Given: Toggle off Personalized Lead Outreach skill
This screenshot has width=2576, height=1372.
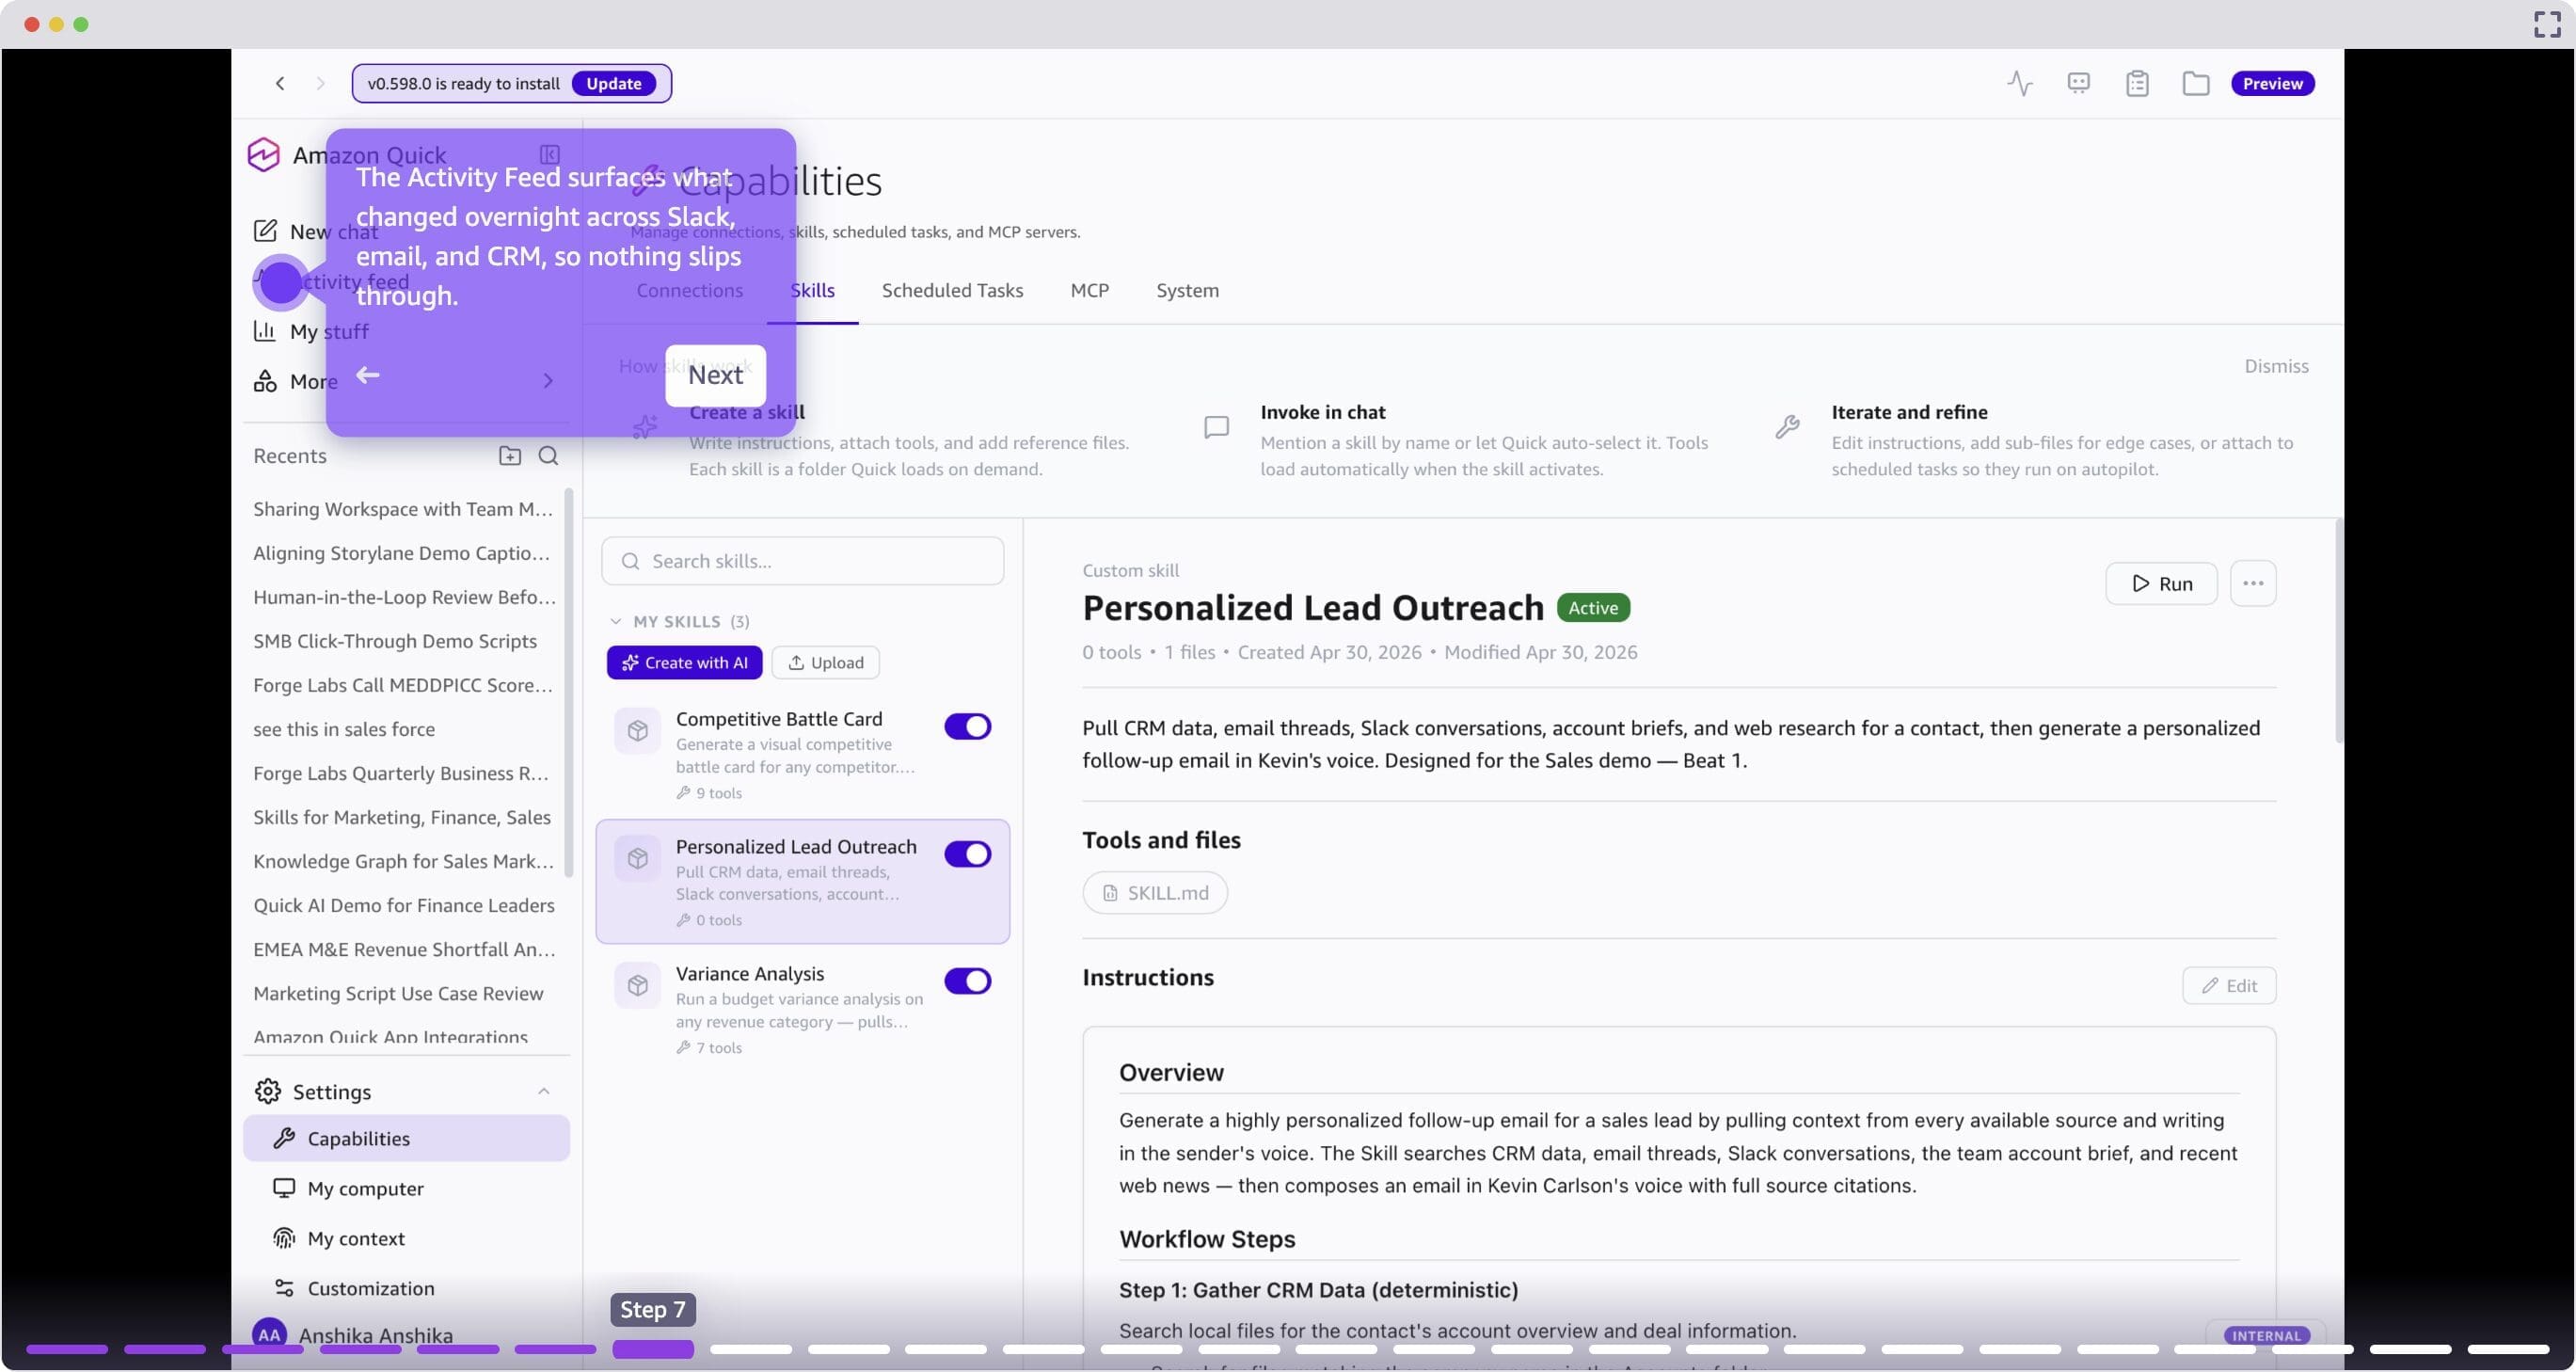Looking at the screenshot, I should point(967,854).
